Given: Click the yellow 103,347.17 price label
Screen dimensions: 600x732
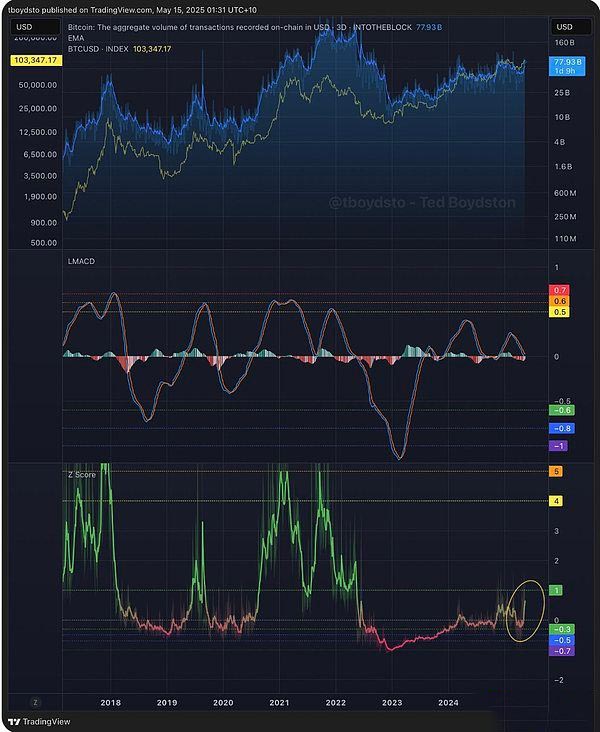Looking at the screenshot, I should click(34, 61).
